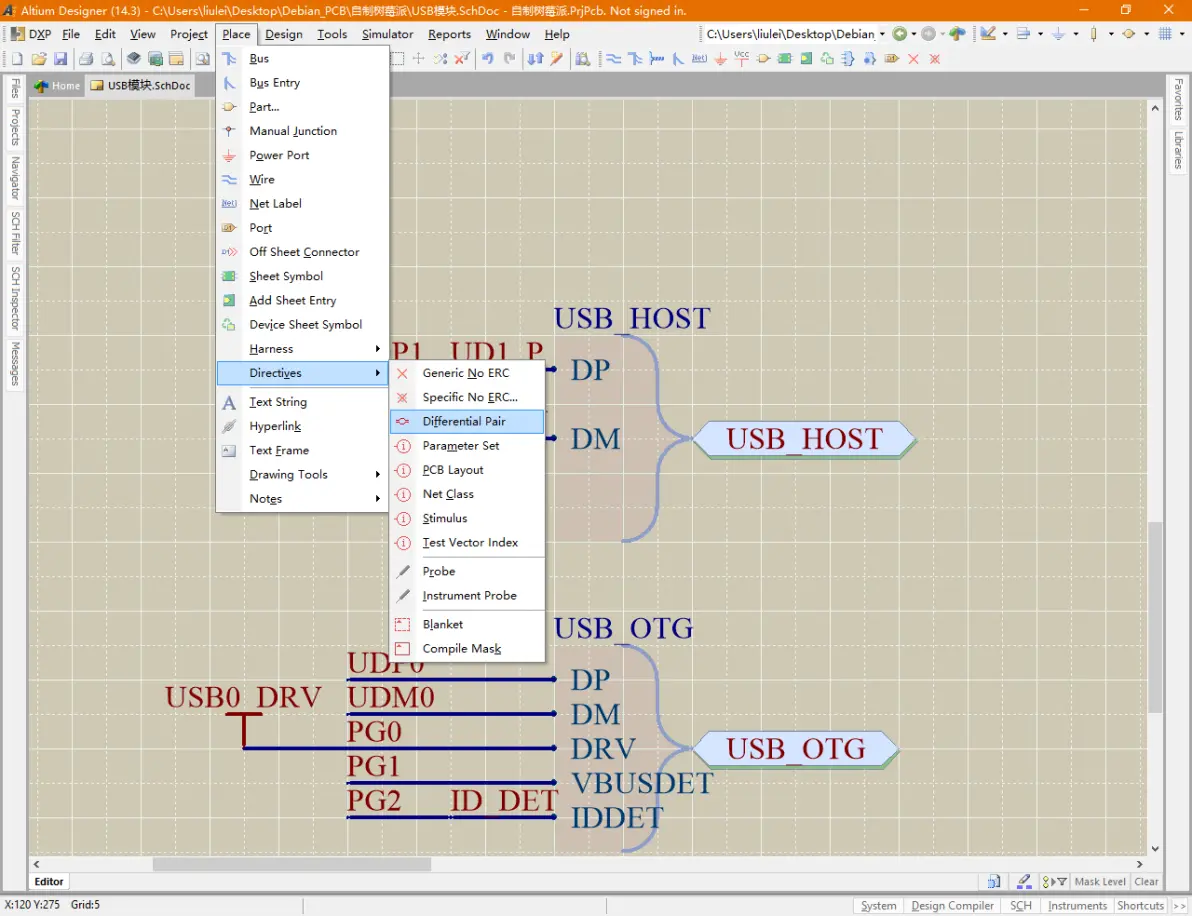This screenshot has height=916, width=1192.
Task: Switch to the USB模块.SchDoc tab
Action: (141, 85)
